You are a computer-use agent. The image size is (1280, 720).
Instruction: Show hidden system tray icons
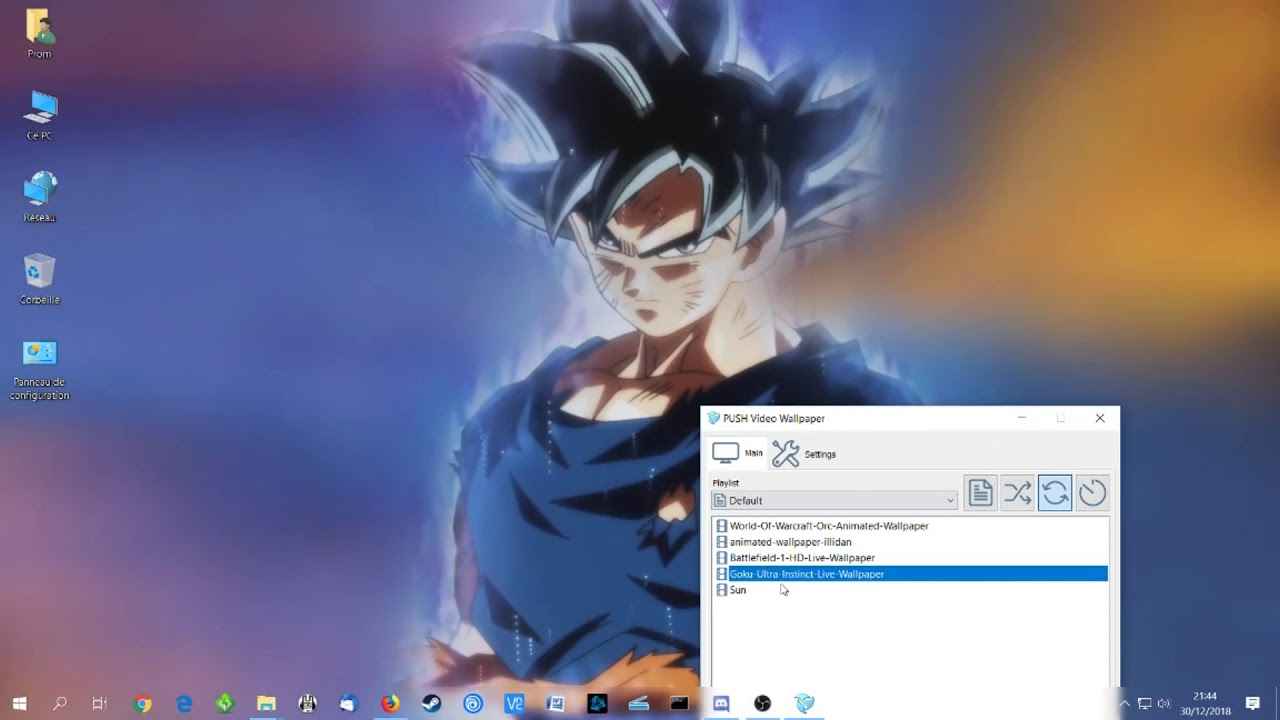(1124, 704)
